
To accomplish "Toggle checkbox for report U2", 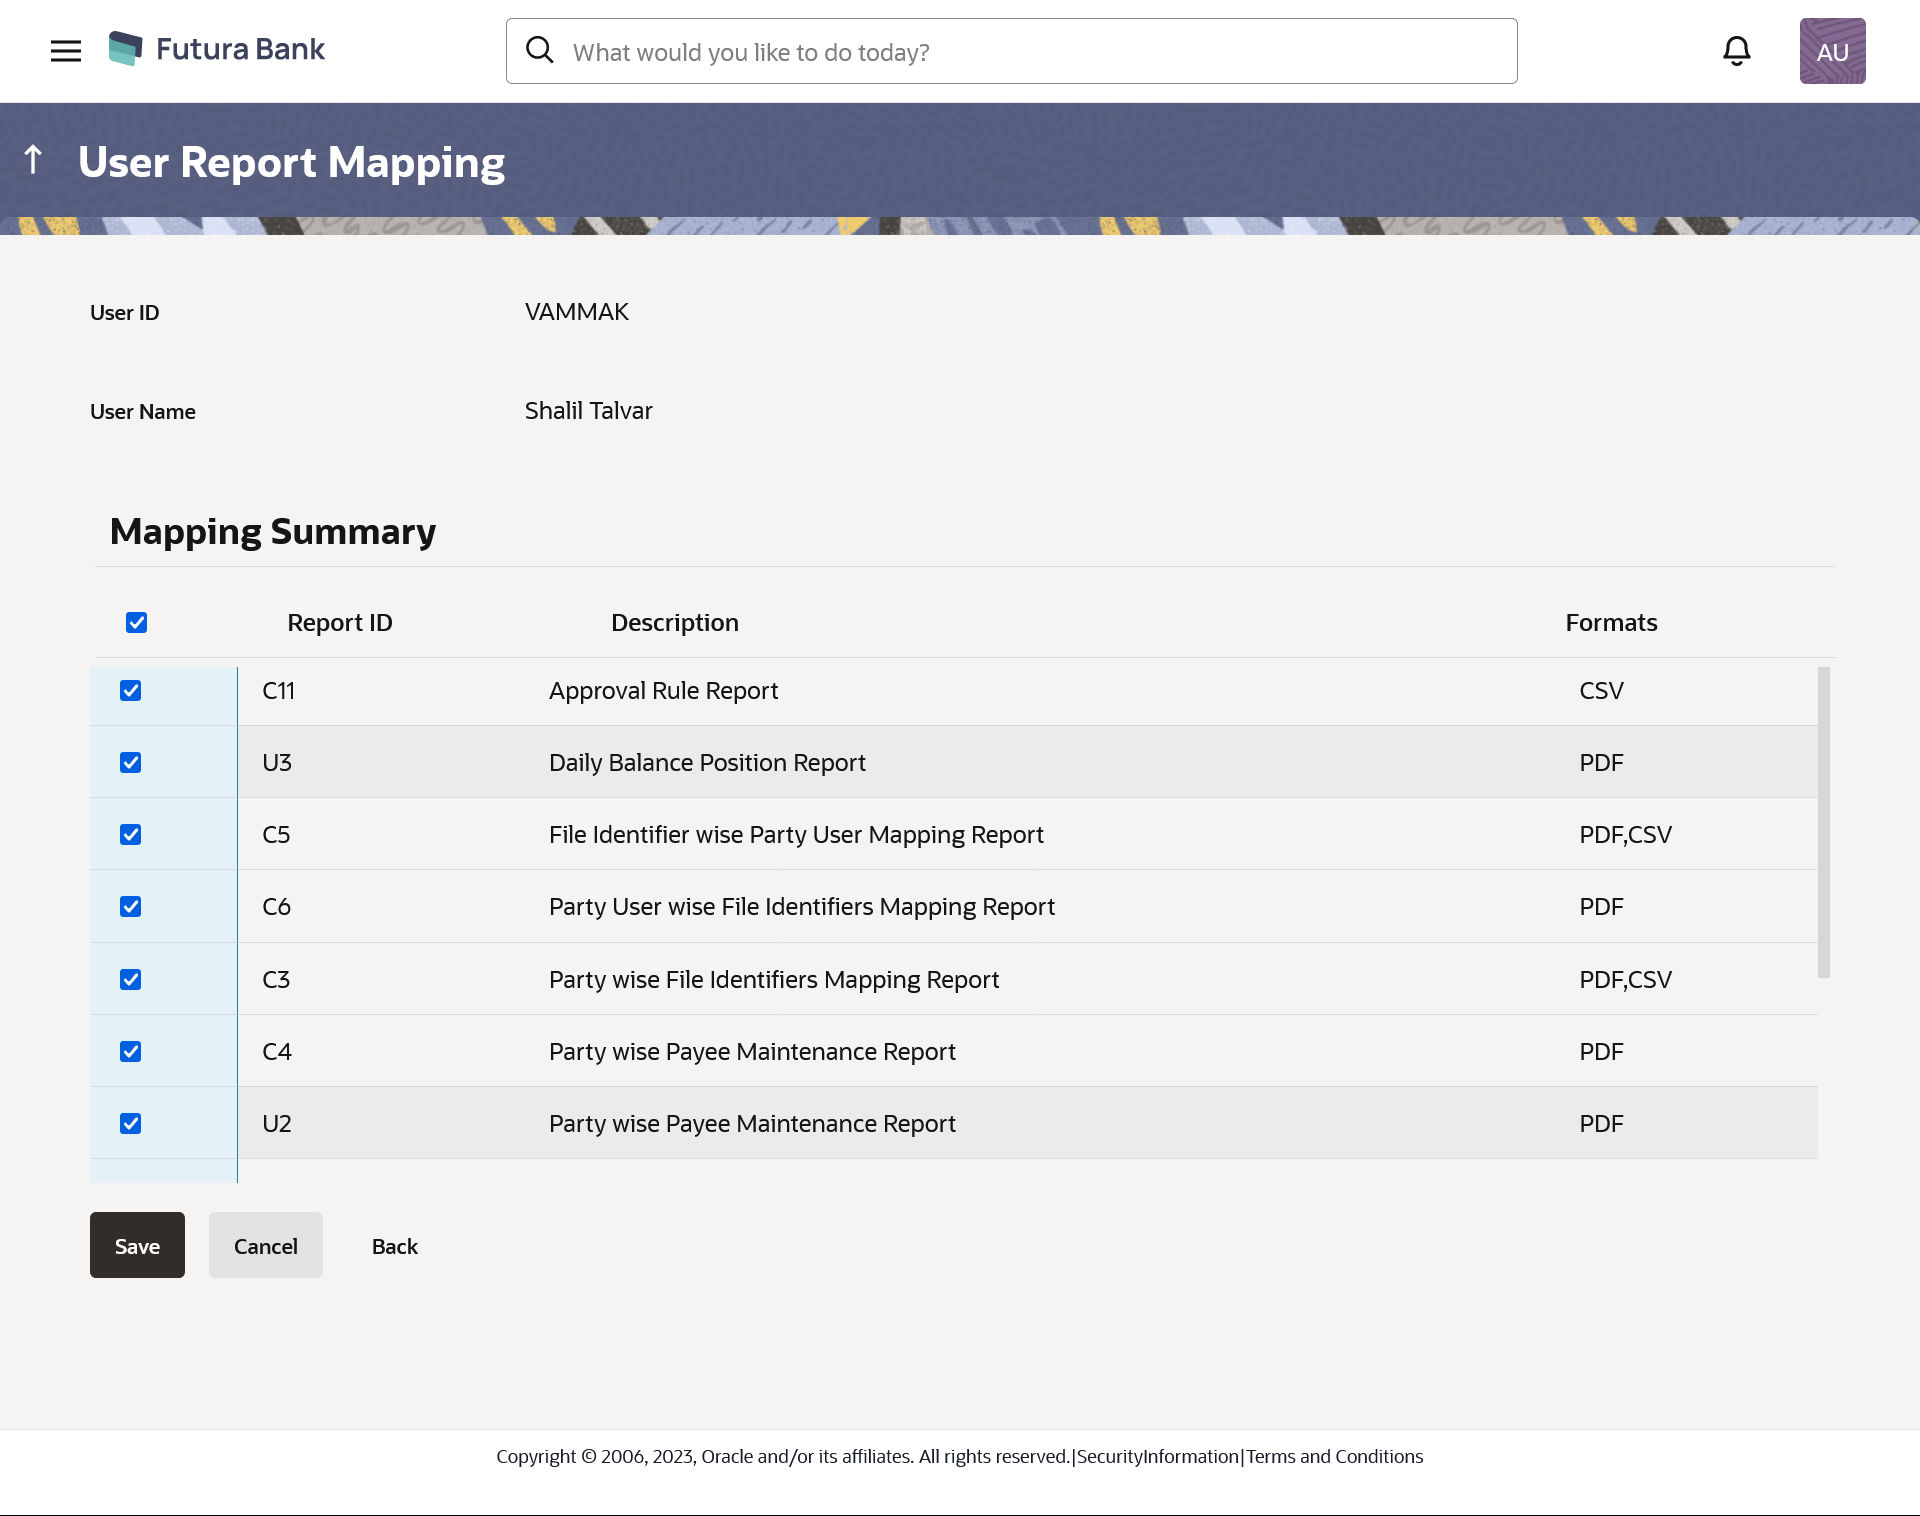I will (131, 1124).
